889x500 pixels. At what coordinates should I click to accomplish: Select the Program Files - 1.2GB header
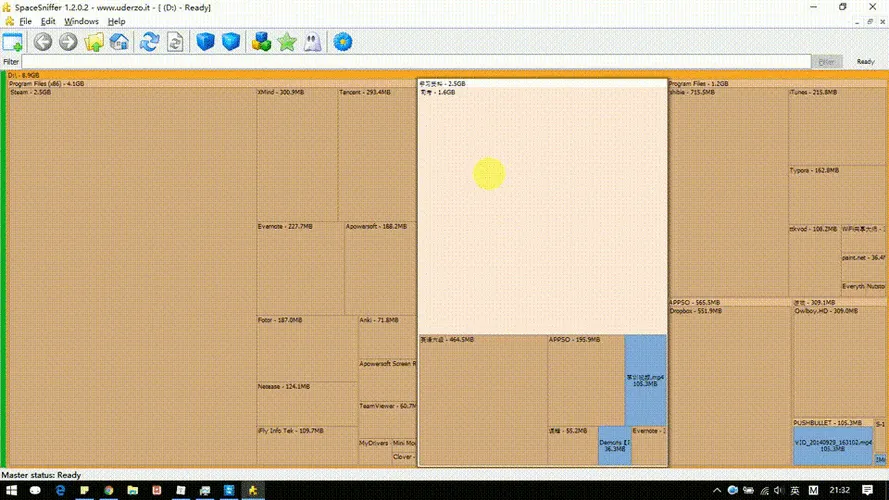click(777, 83)
